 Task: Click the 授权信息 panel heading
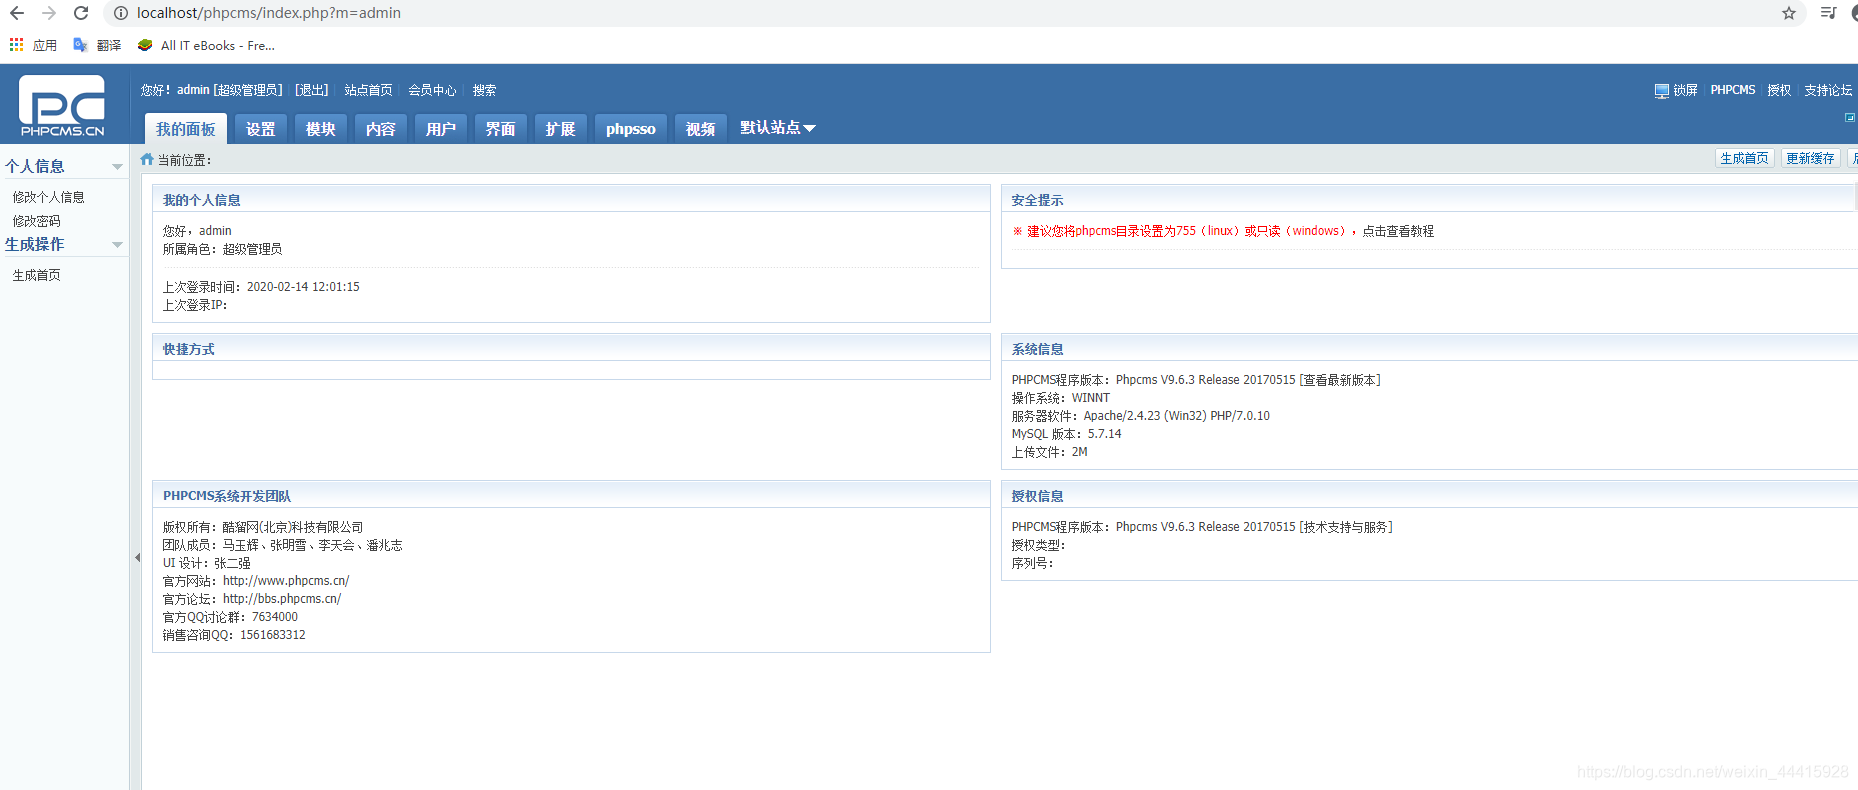[1037, 496]
